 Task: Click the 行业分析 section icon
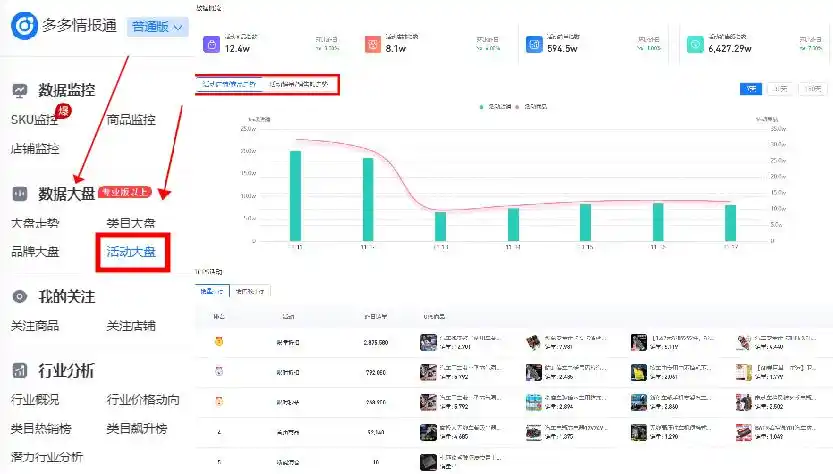20,371
